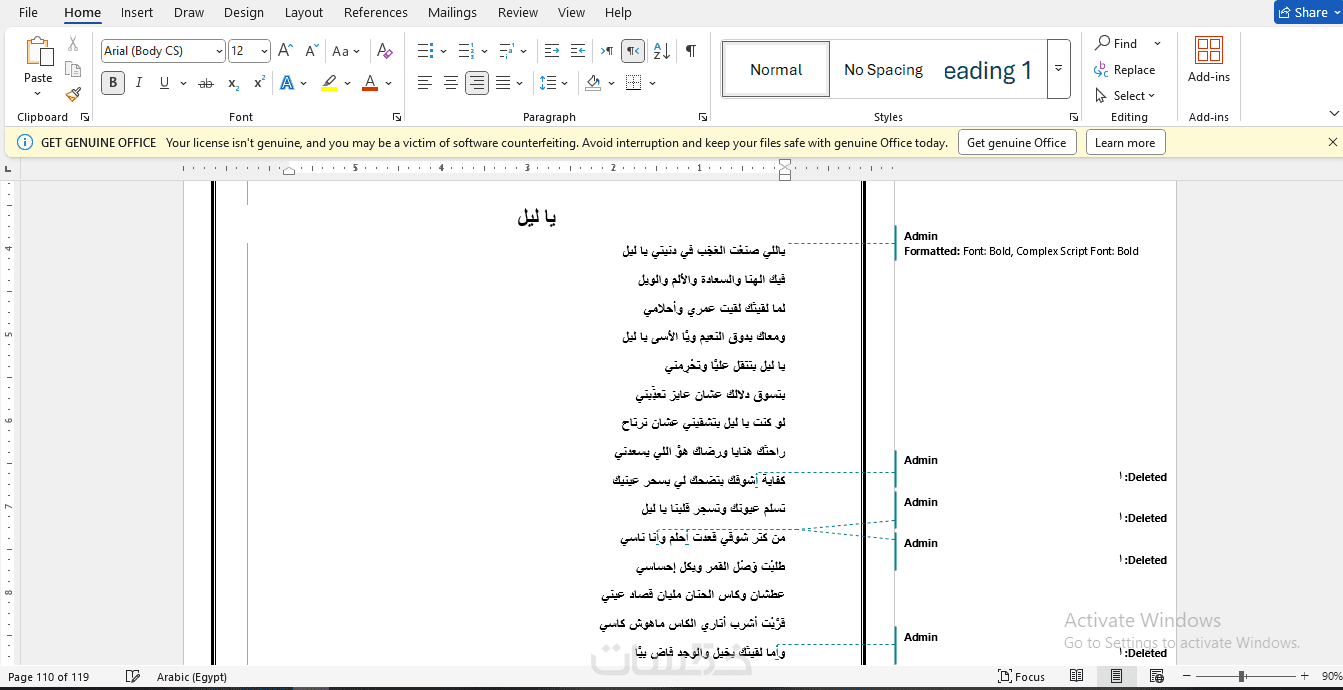Apply the Normal style
This screenshot has width=1343, height=690.
[776, 69]
